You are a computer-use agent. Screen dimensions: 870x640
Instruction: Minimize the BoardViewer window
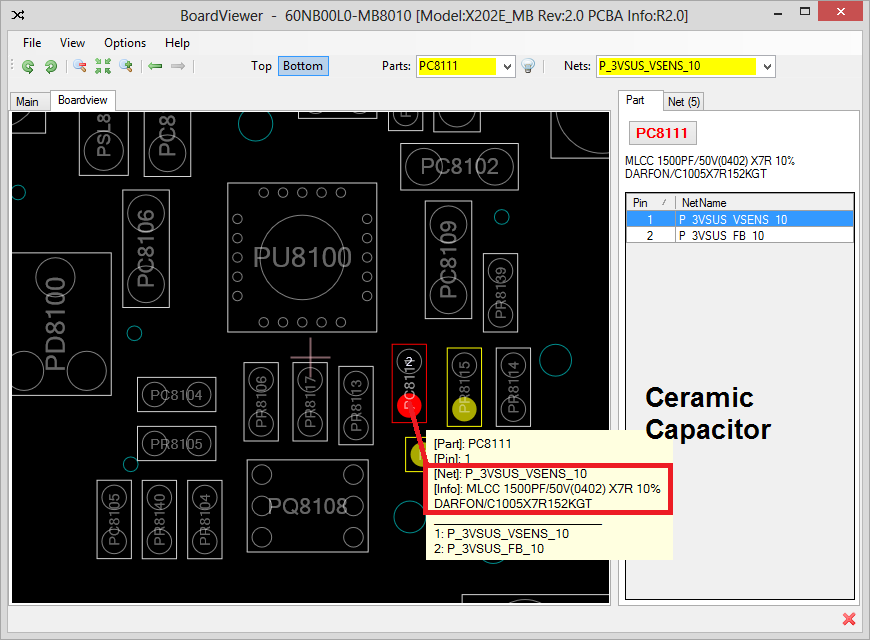pyautogui.click(x=778, y=13)
